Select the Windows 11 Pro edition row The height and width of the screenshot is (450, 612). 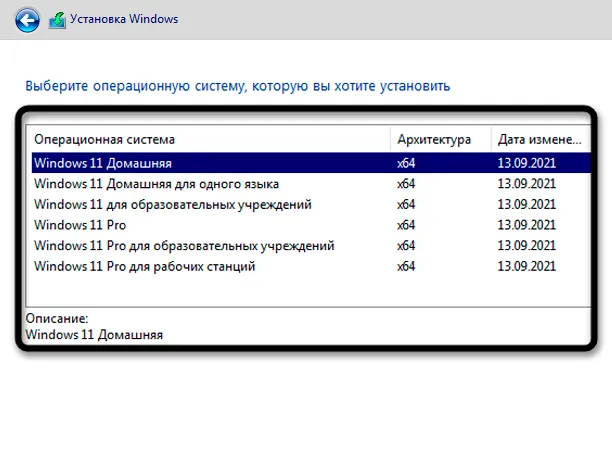pos(311,225)
